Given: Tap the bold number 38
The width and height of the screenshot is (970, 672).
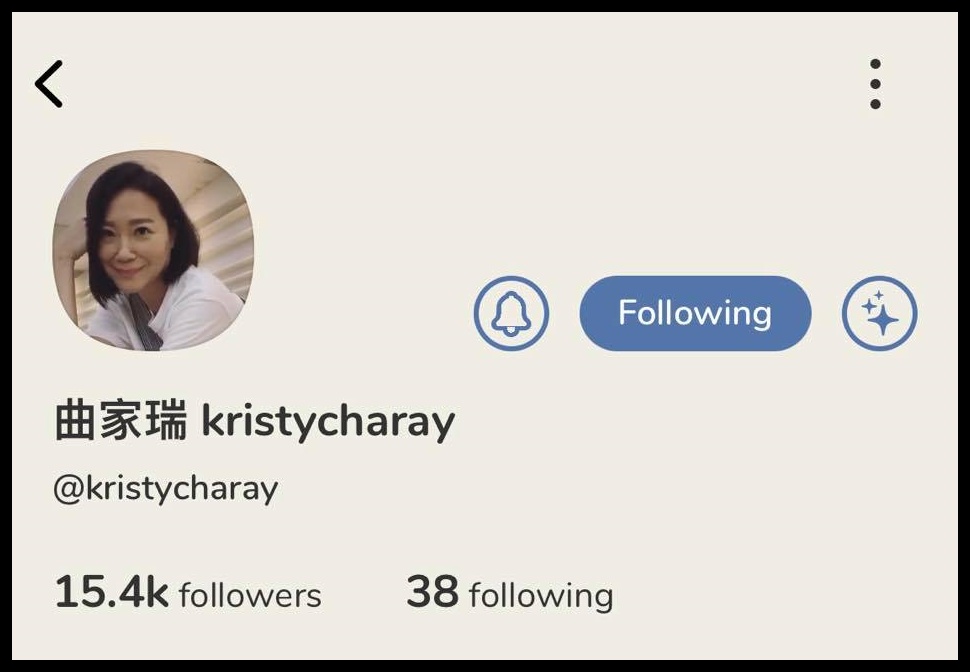Looking at the screenshot, I should coord(432,592).
